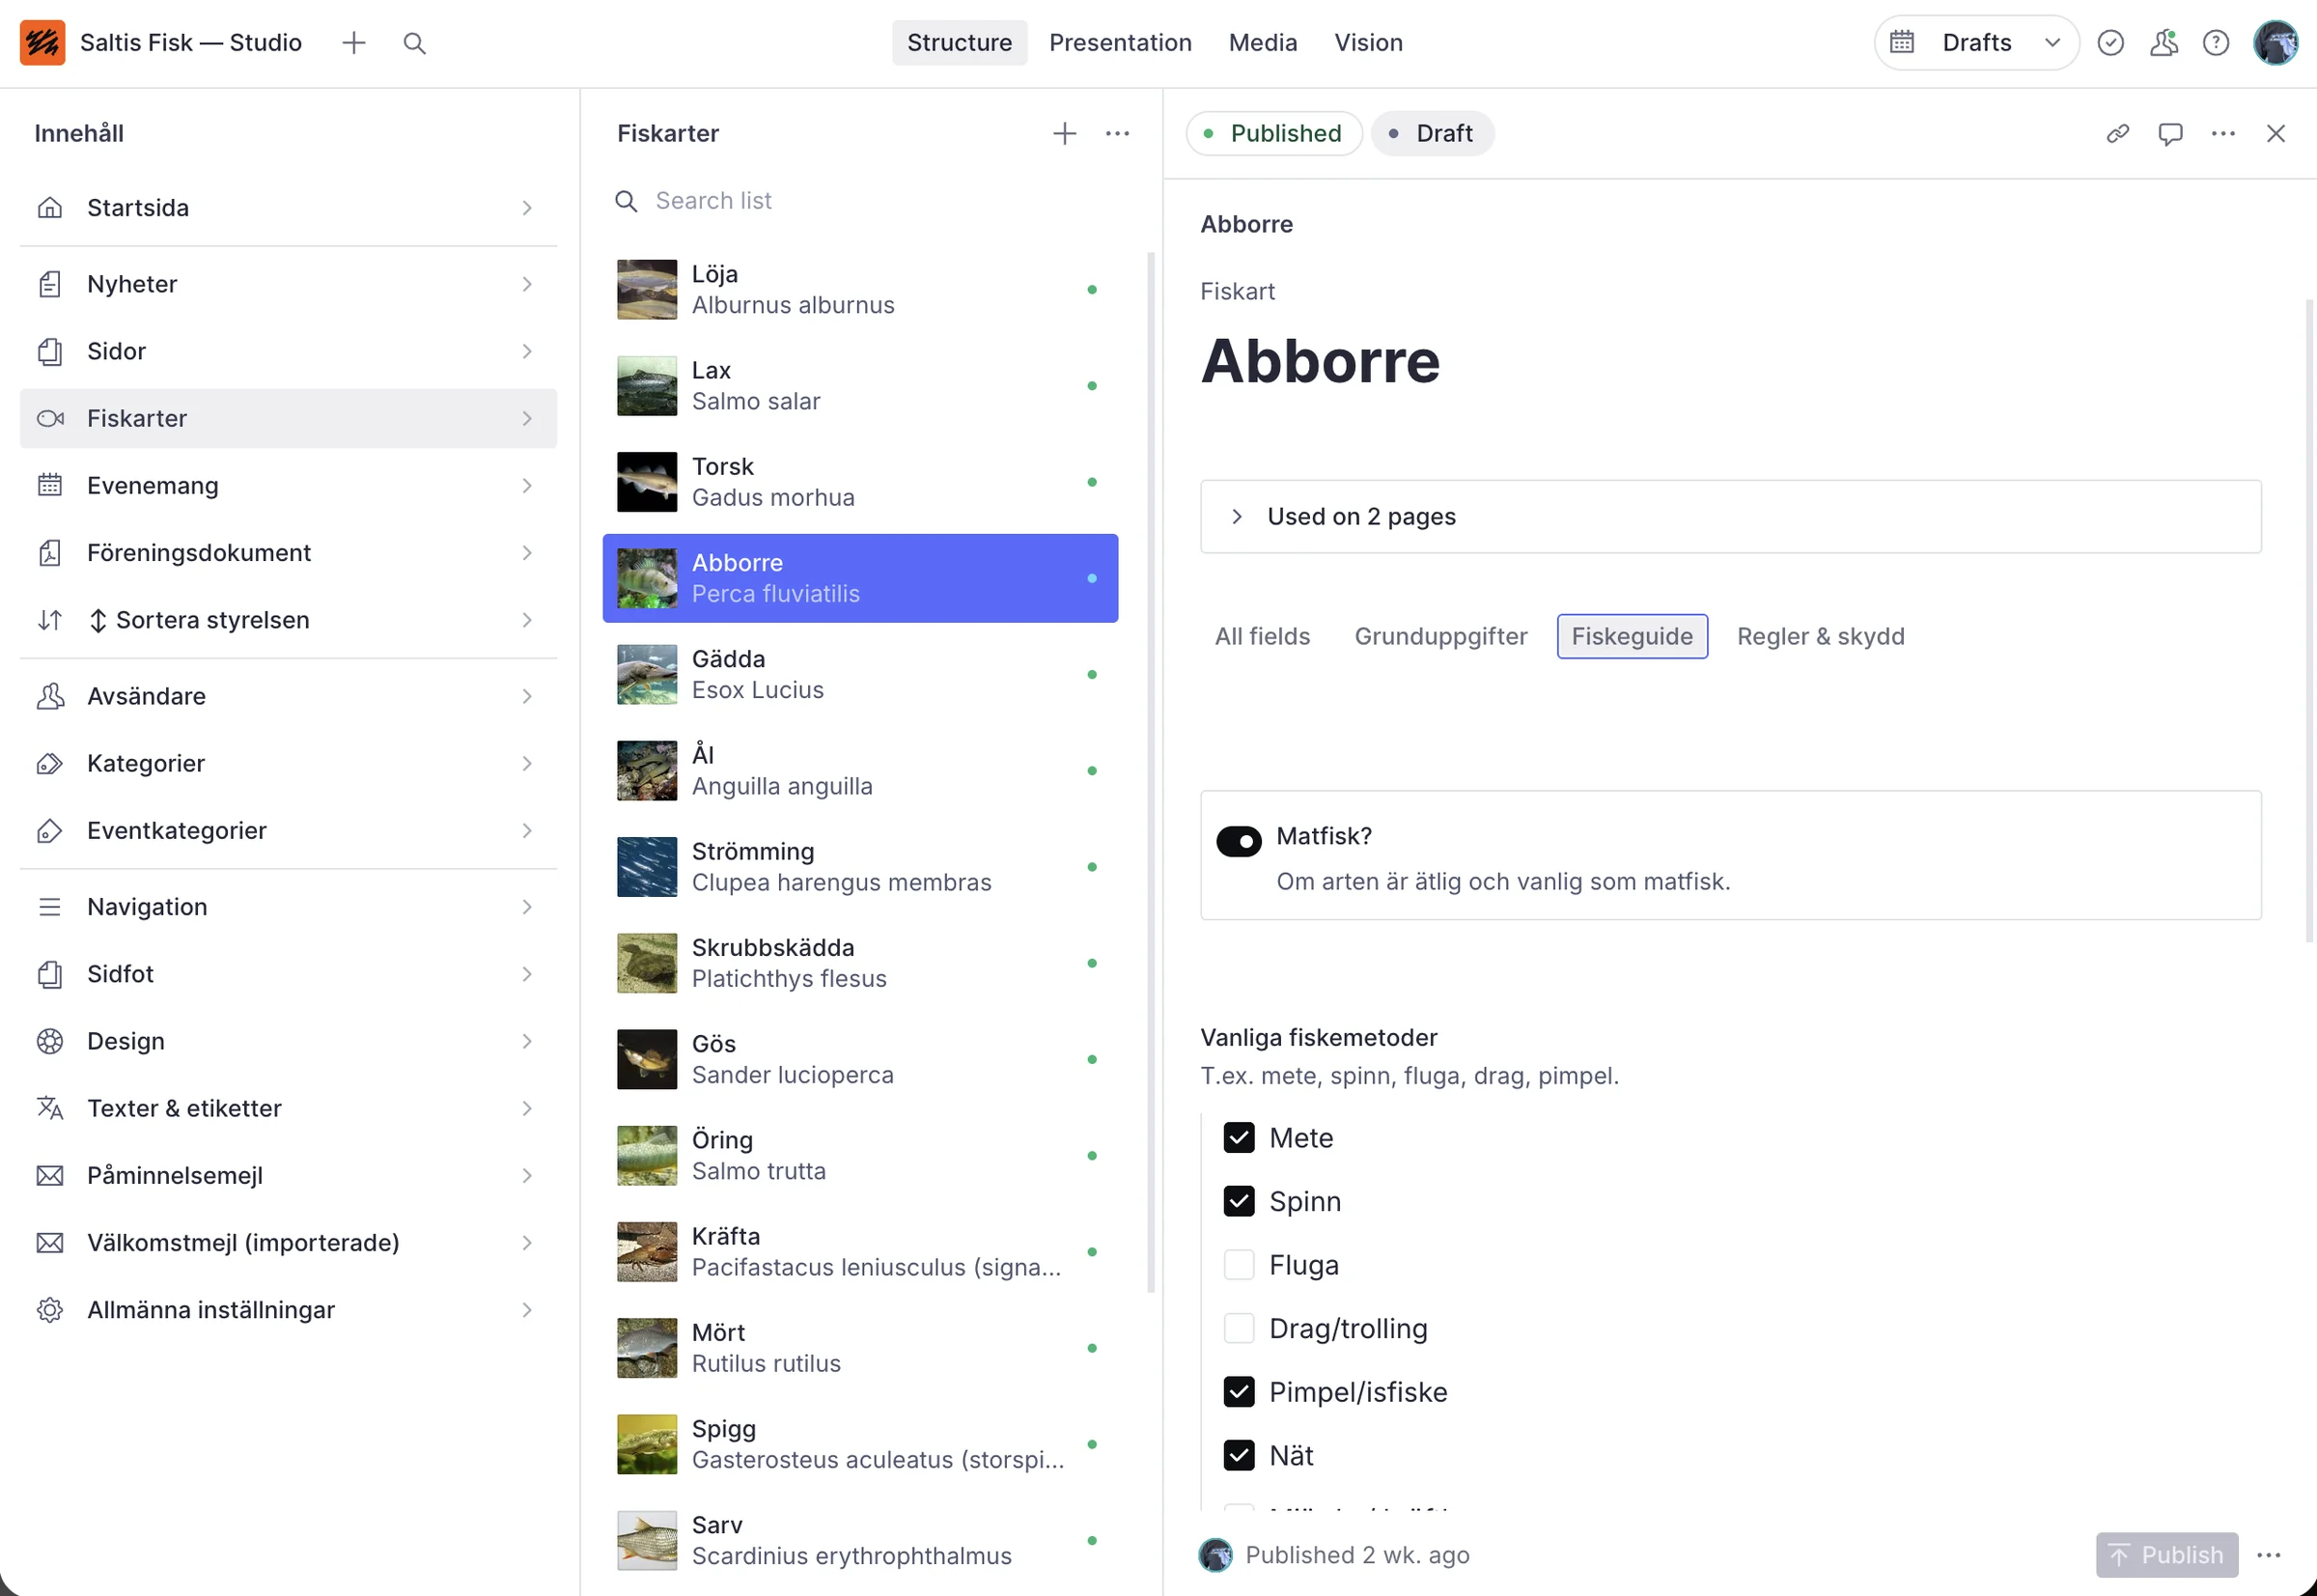The image size is (2317, 1596).
Task: Open the presence users icon in top bar
Action: pos(2163,43)
